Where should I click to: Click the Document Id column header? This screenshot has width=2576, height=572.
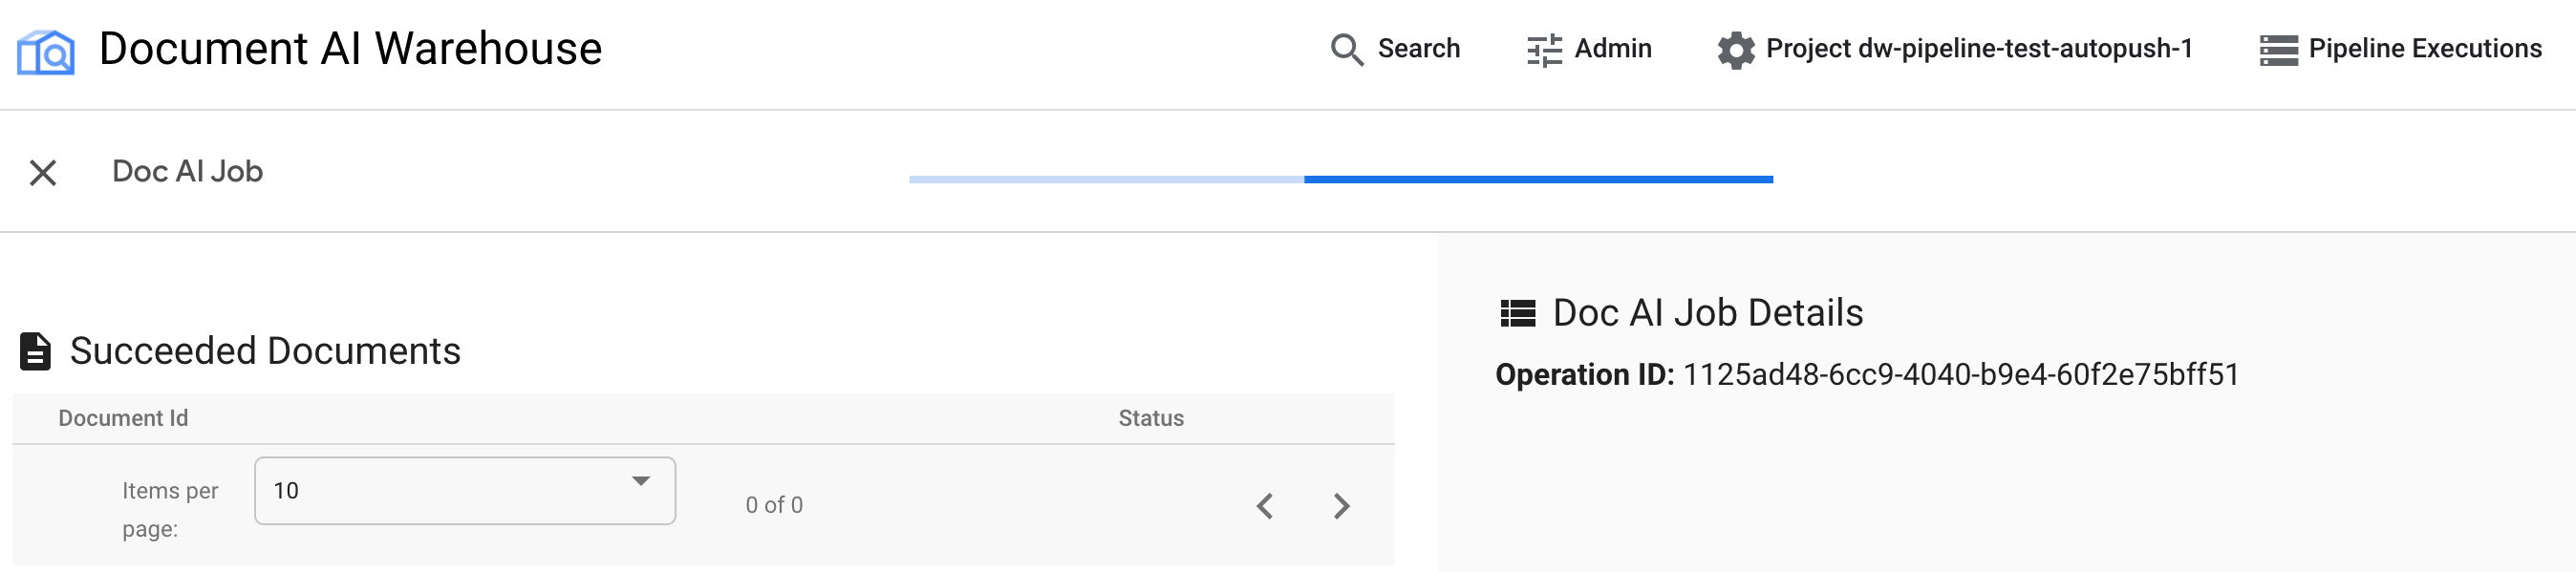coord(123,418)
